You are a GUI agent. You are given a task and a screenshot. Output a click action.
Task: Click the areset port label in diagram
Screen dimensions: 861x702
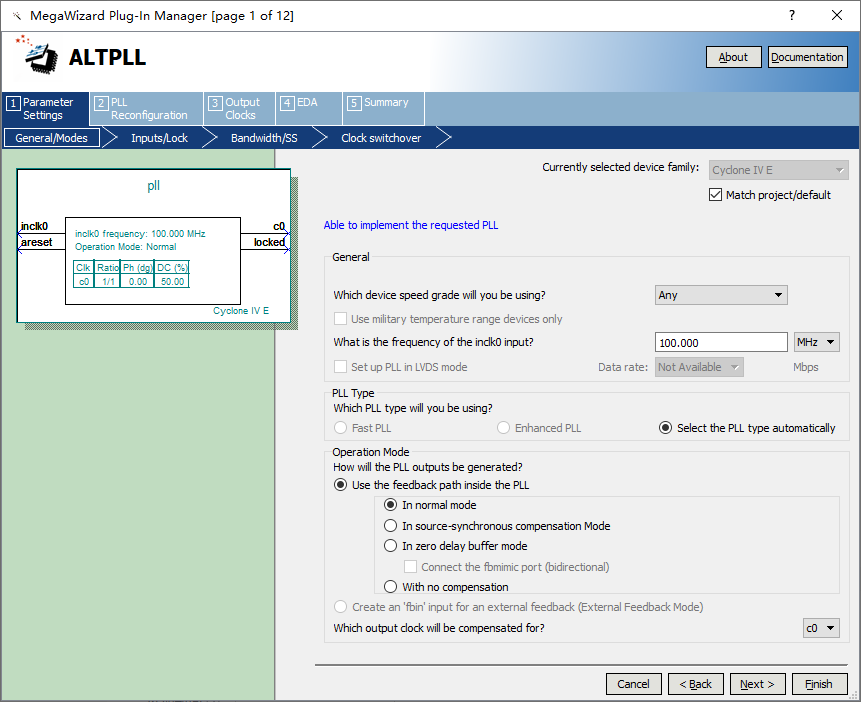(36, 242)
